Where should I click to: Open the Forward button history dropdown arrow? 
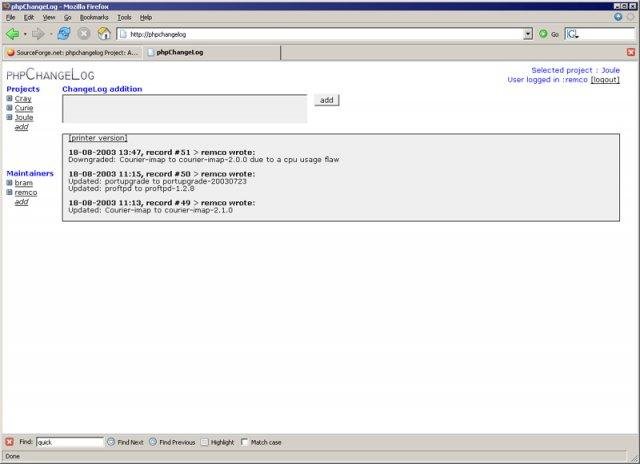(x=51, y=34)
